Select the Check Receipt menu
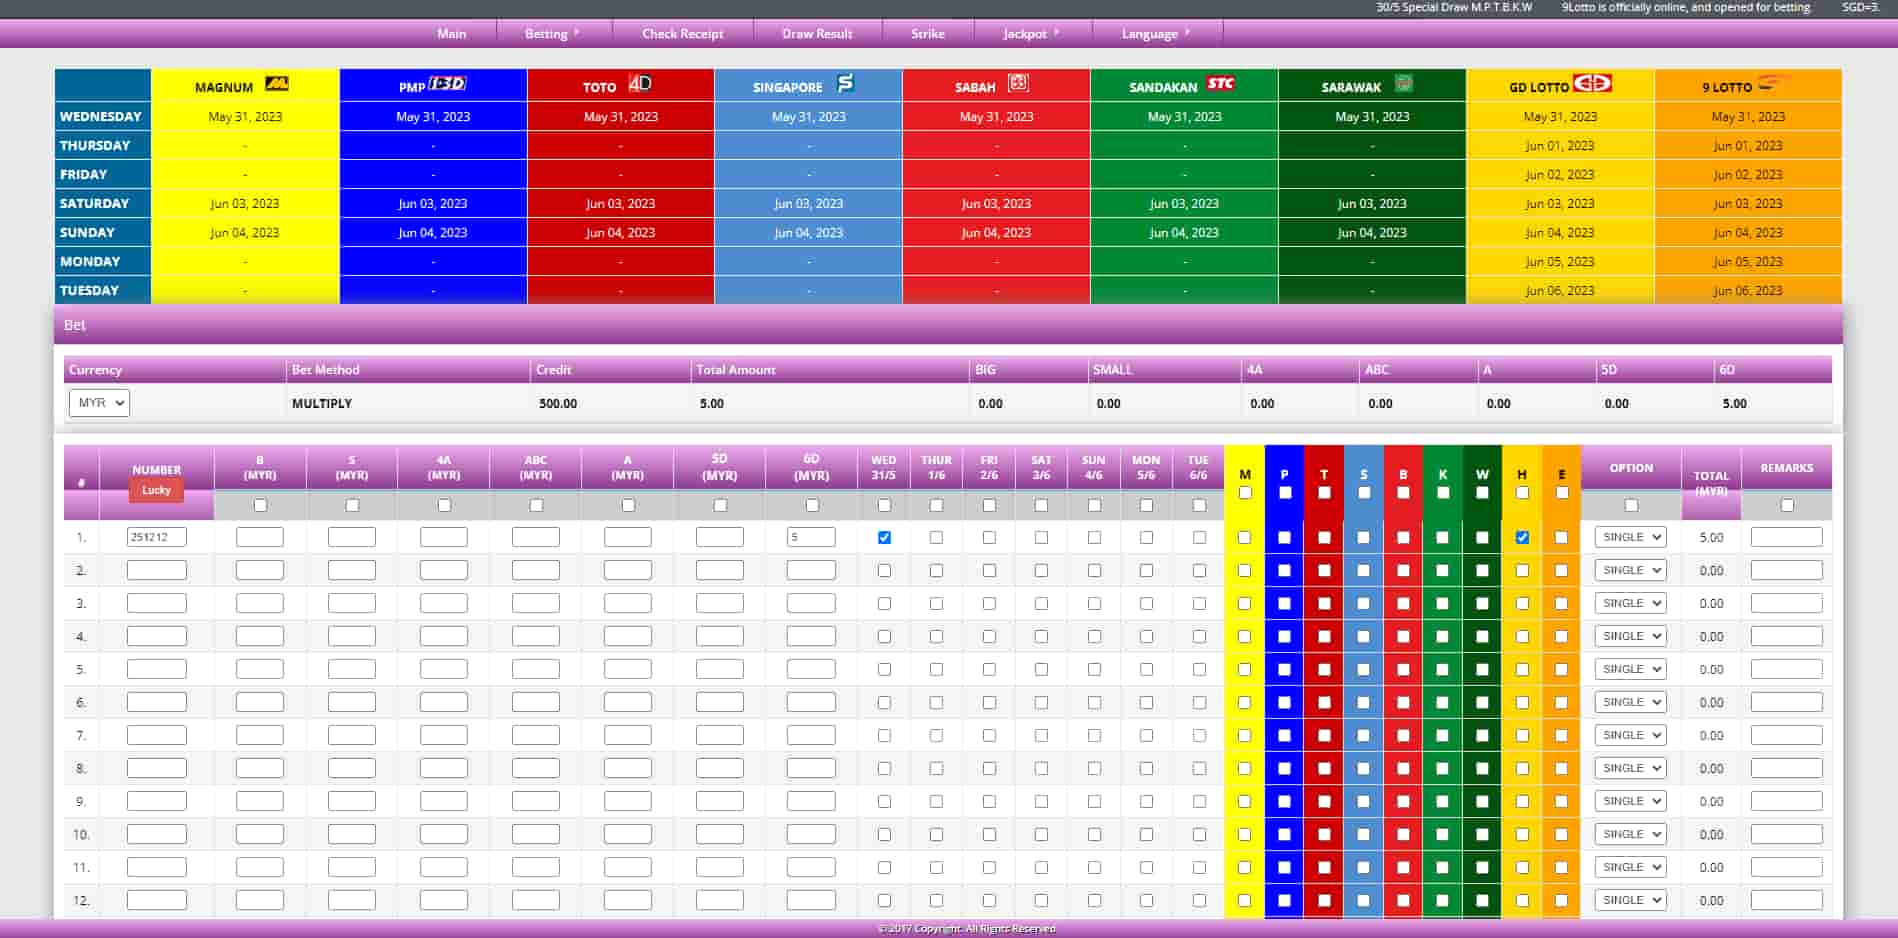The height and width of the screenshot is (938, 1898). coord(681,33)
